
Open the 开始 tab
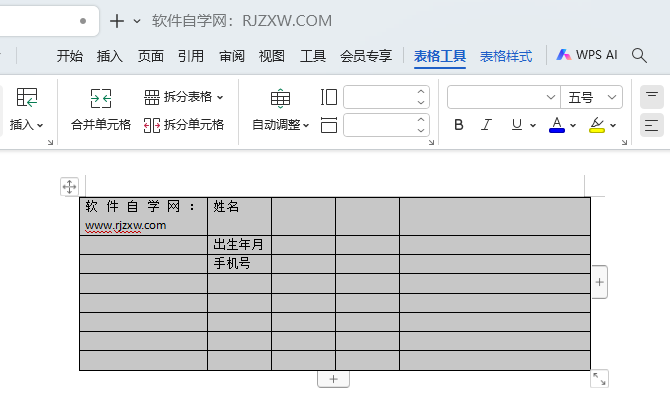click(70, 56)
